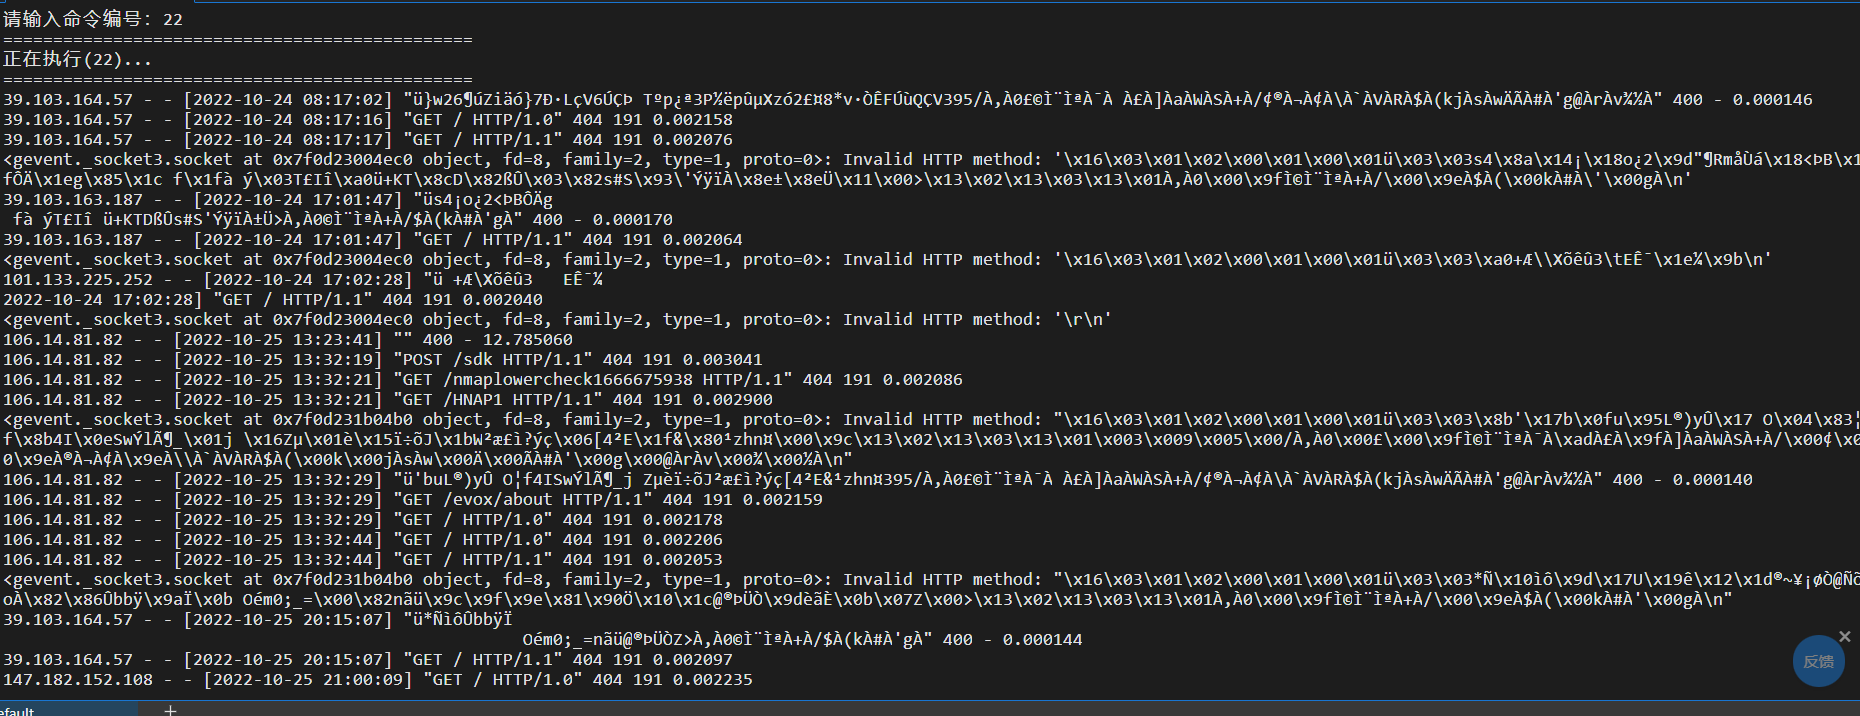Click the 101.133.225.252 log entry

pyautogui.click(x=303, y=279)
